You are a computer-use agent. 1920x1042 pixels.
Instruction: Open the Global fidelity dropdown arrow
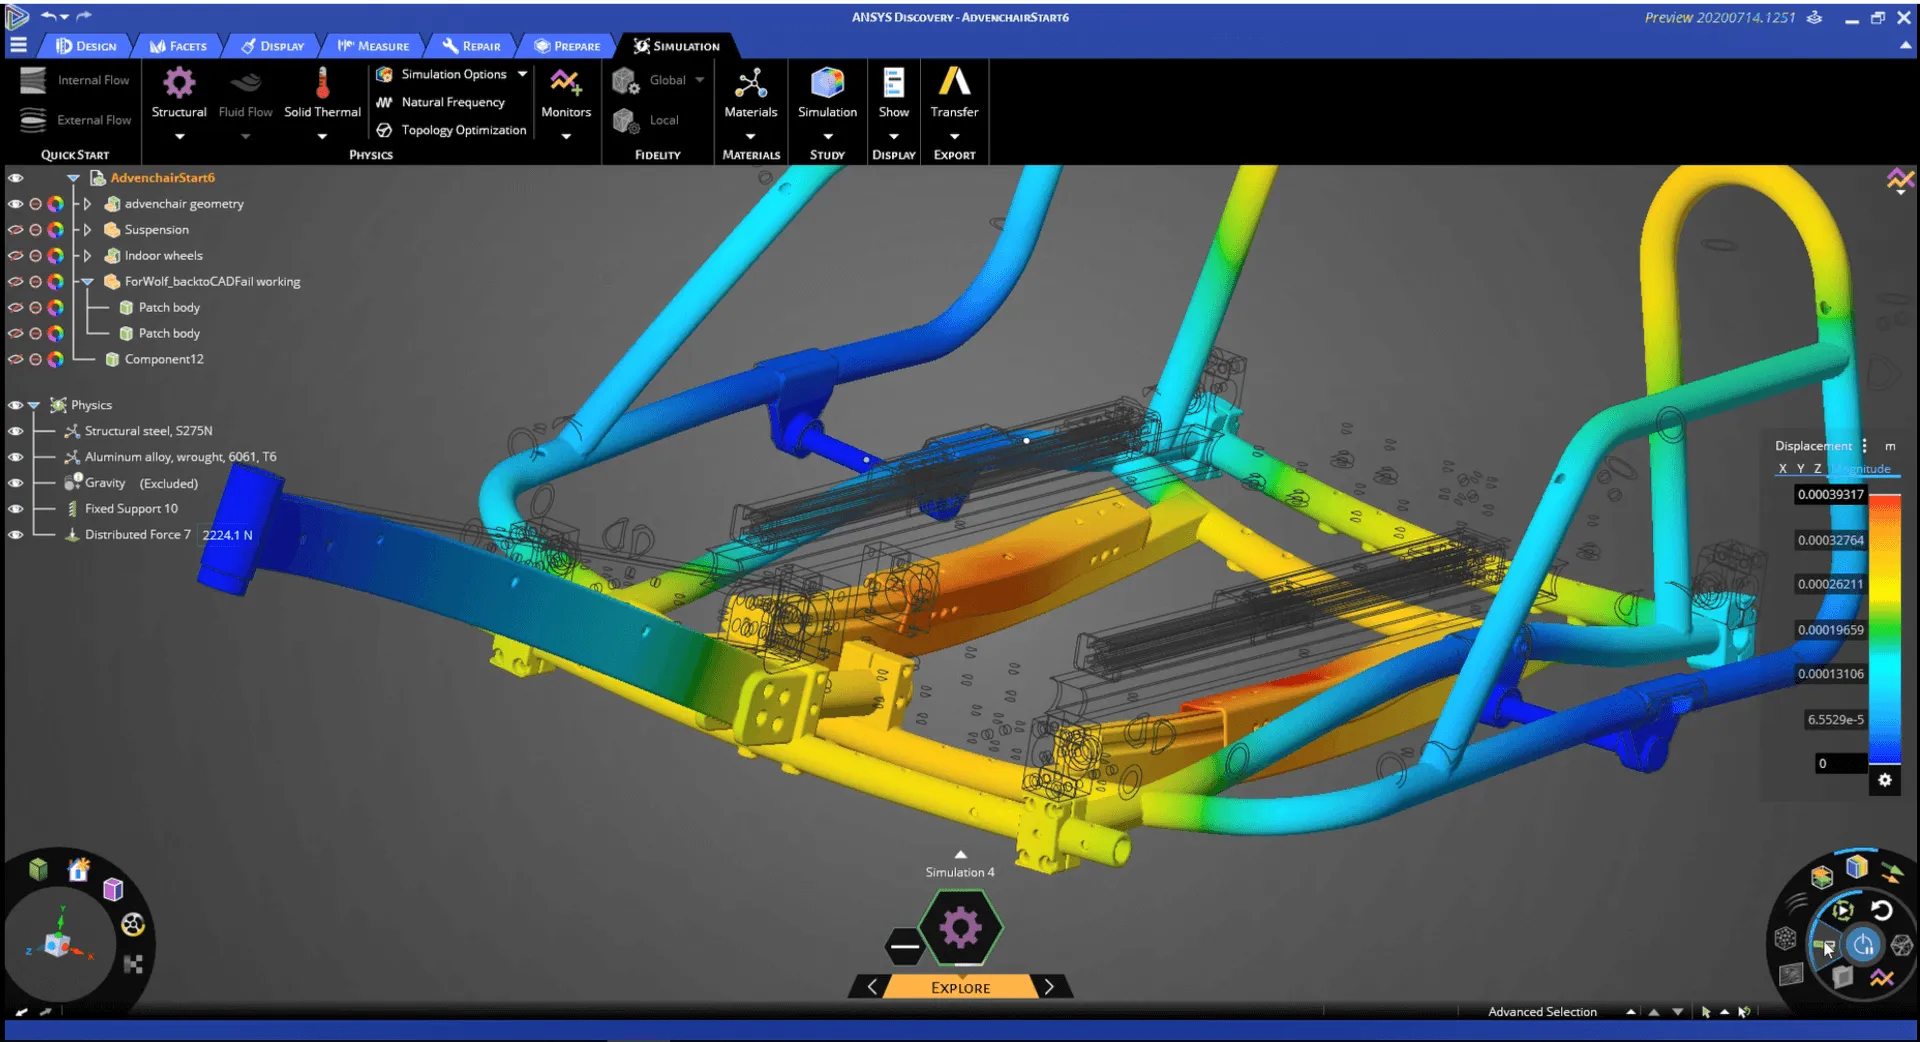(699, 80)
